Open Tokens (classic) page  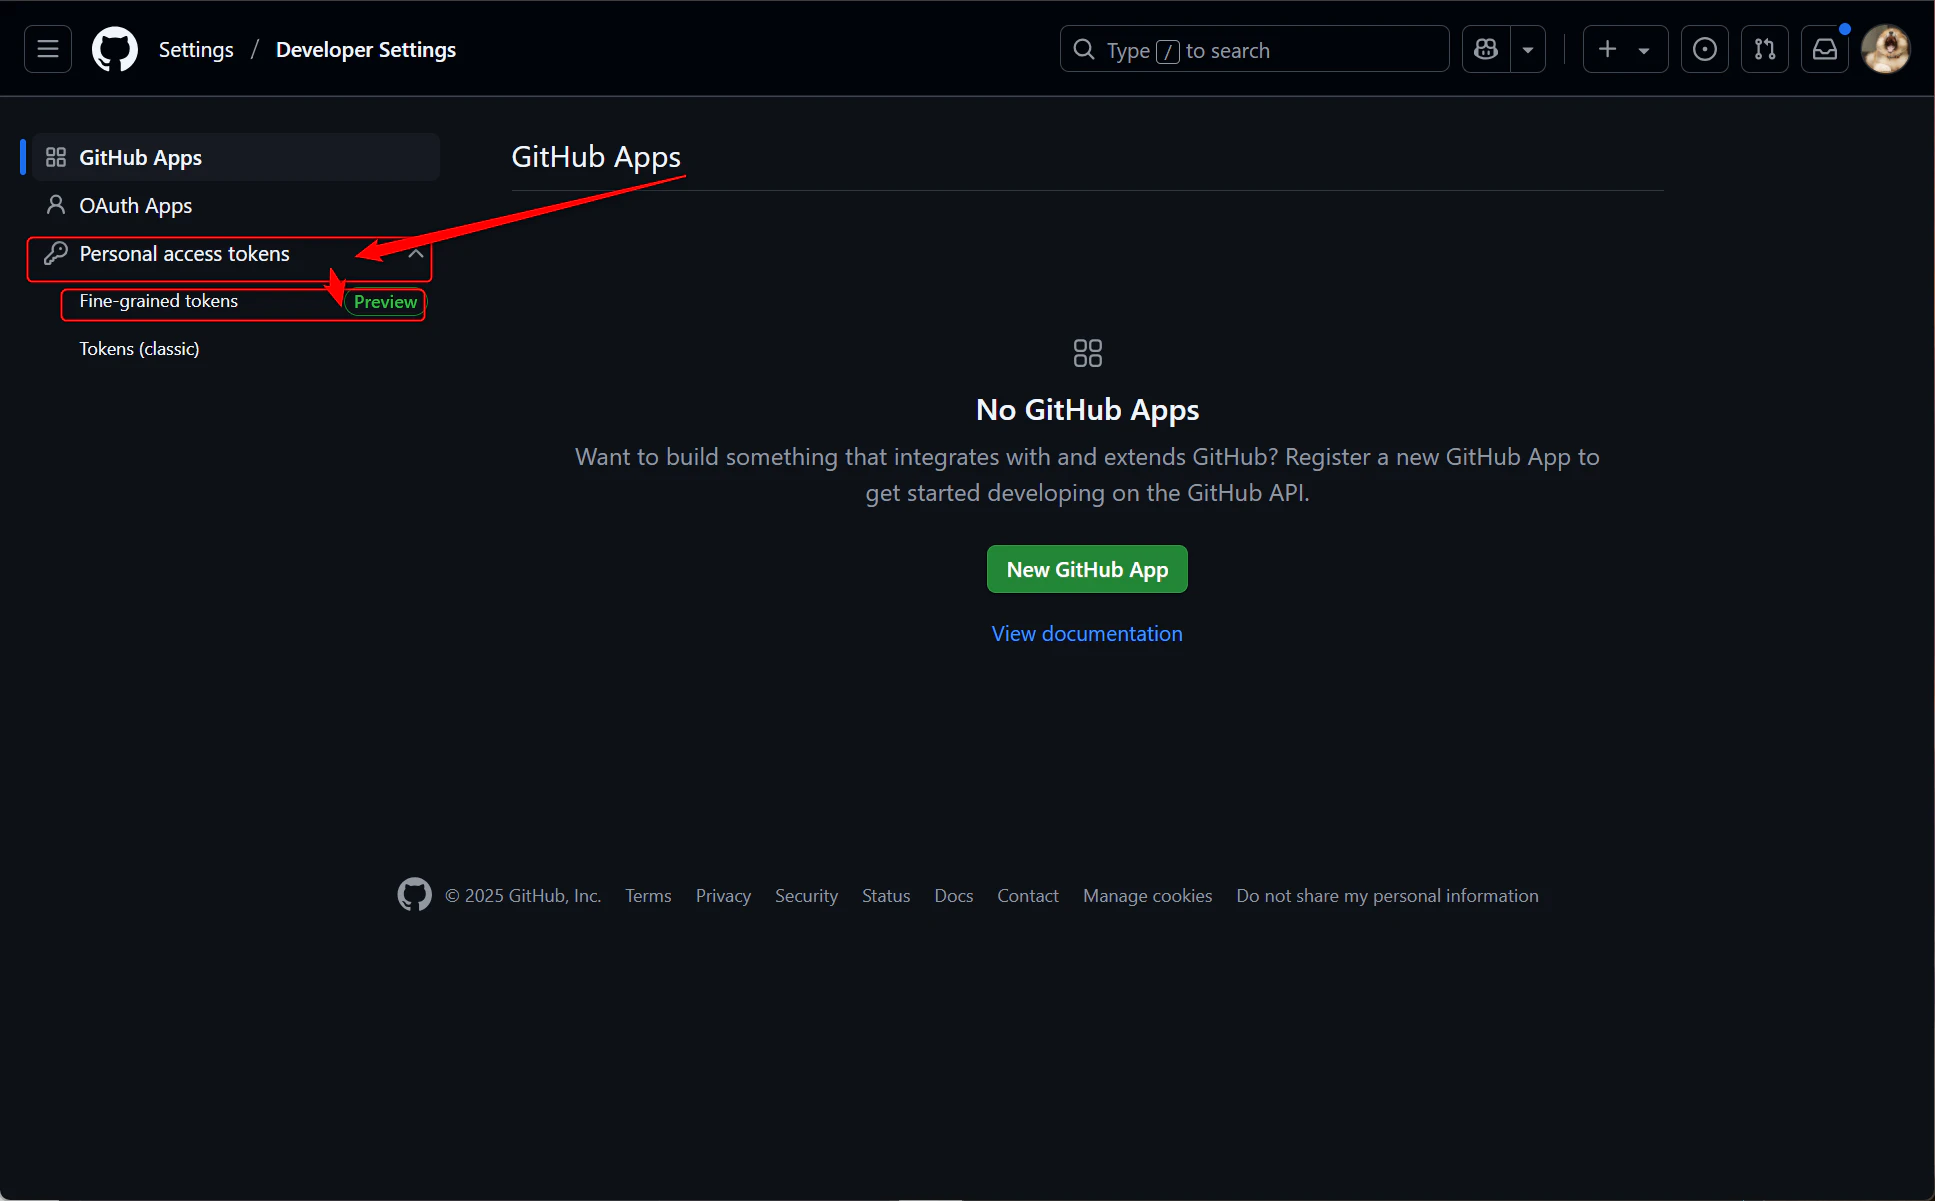(x=139, y=349)
